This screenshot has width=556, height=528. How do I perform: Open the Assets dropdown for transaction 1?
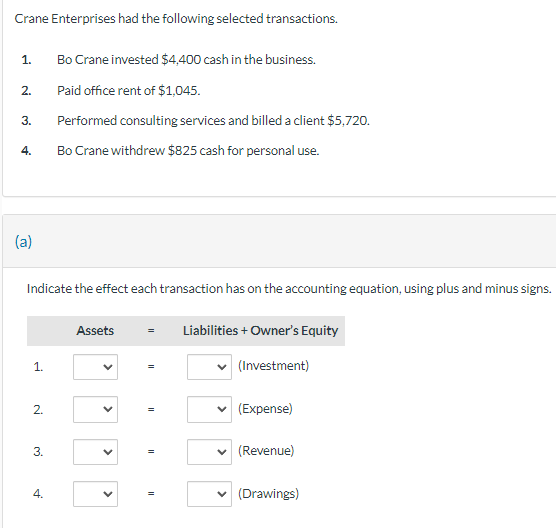[x=95, y=367]
